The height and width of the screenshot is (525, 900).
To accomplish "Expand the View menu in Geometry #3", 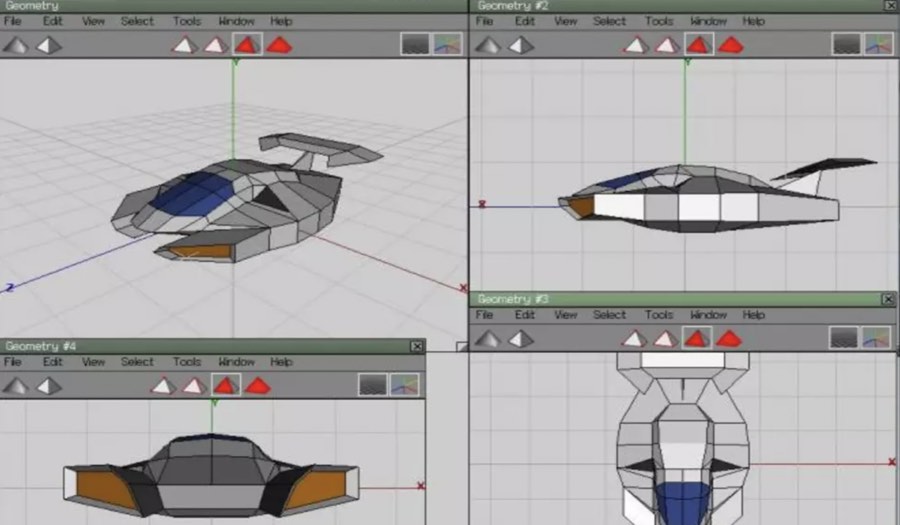I will (566, 315).
